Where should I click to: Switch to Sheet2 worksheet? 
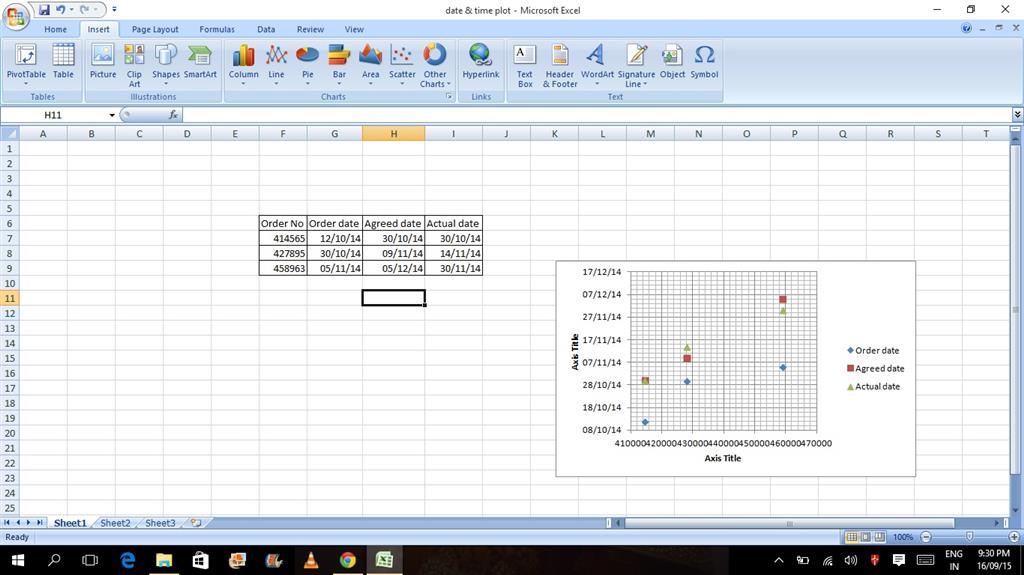point(115,523)
